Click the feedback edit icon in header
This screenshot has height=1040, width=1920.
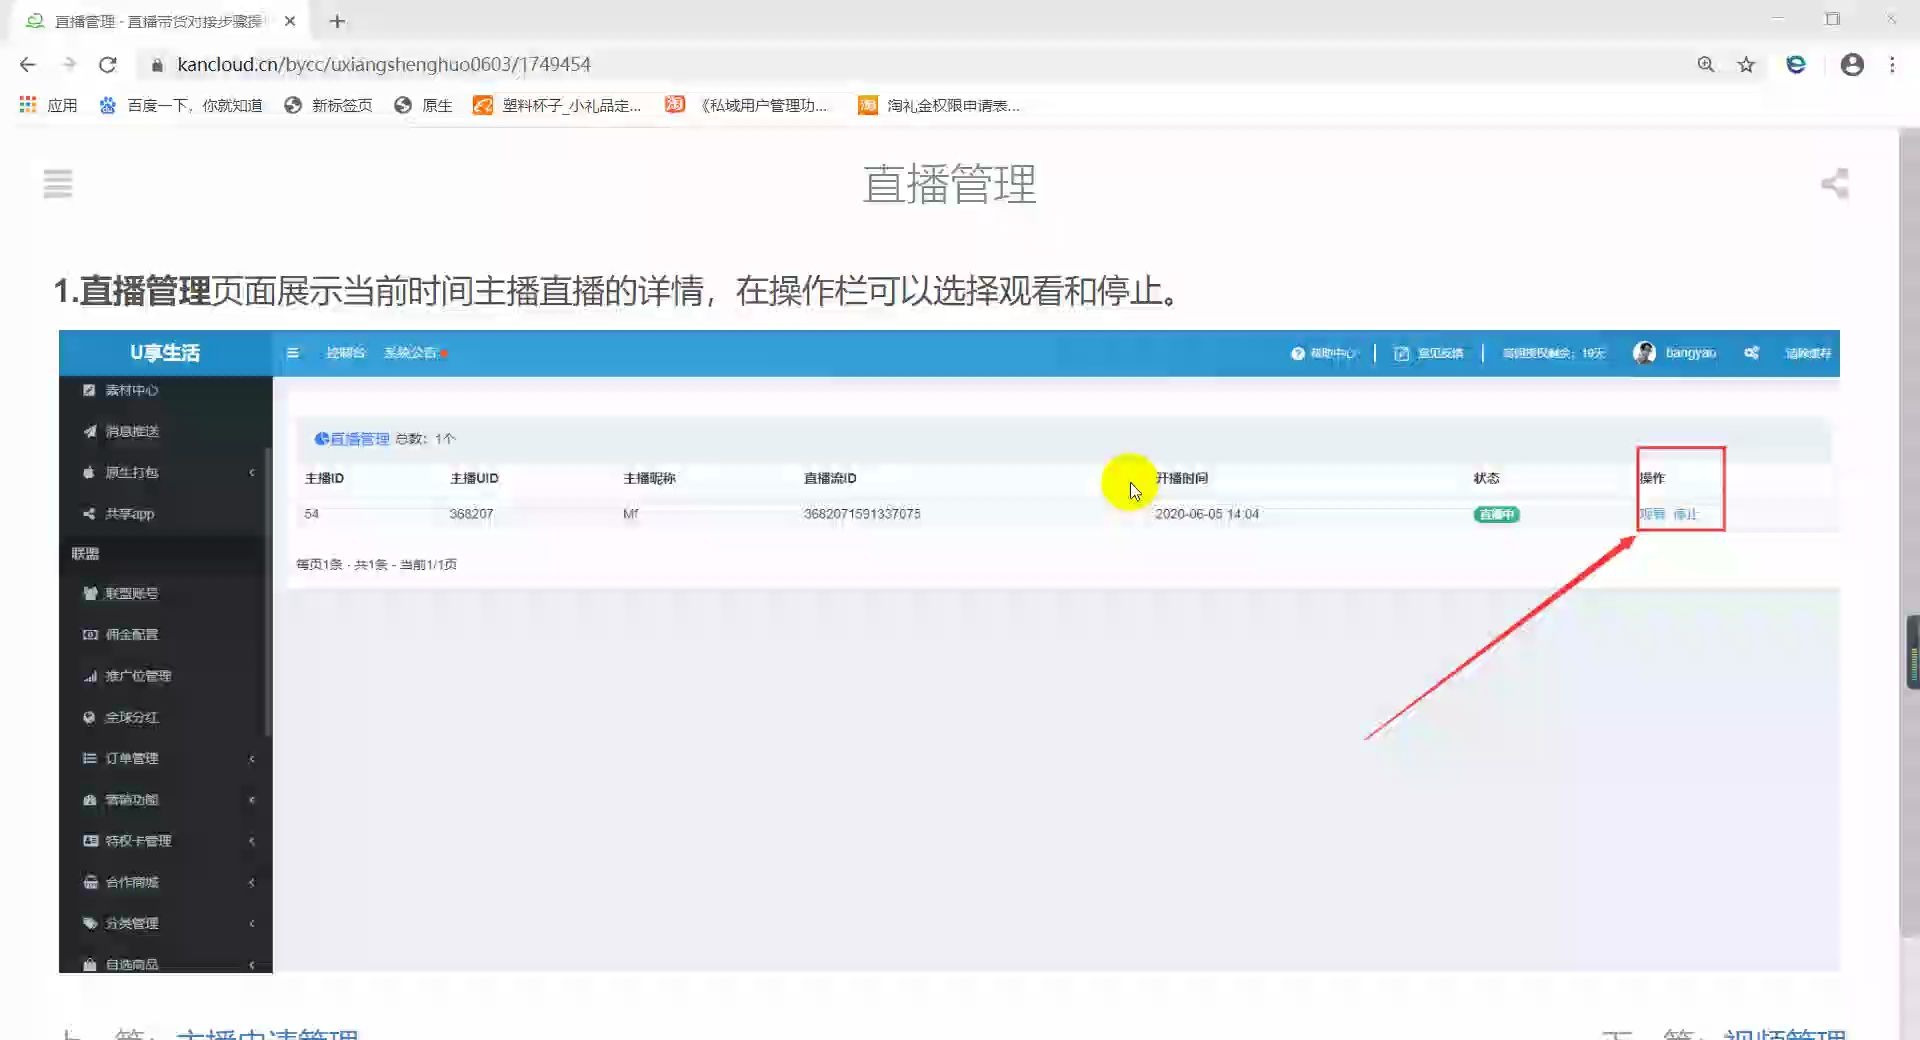click(x=1402, y=353)
